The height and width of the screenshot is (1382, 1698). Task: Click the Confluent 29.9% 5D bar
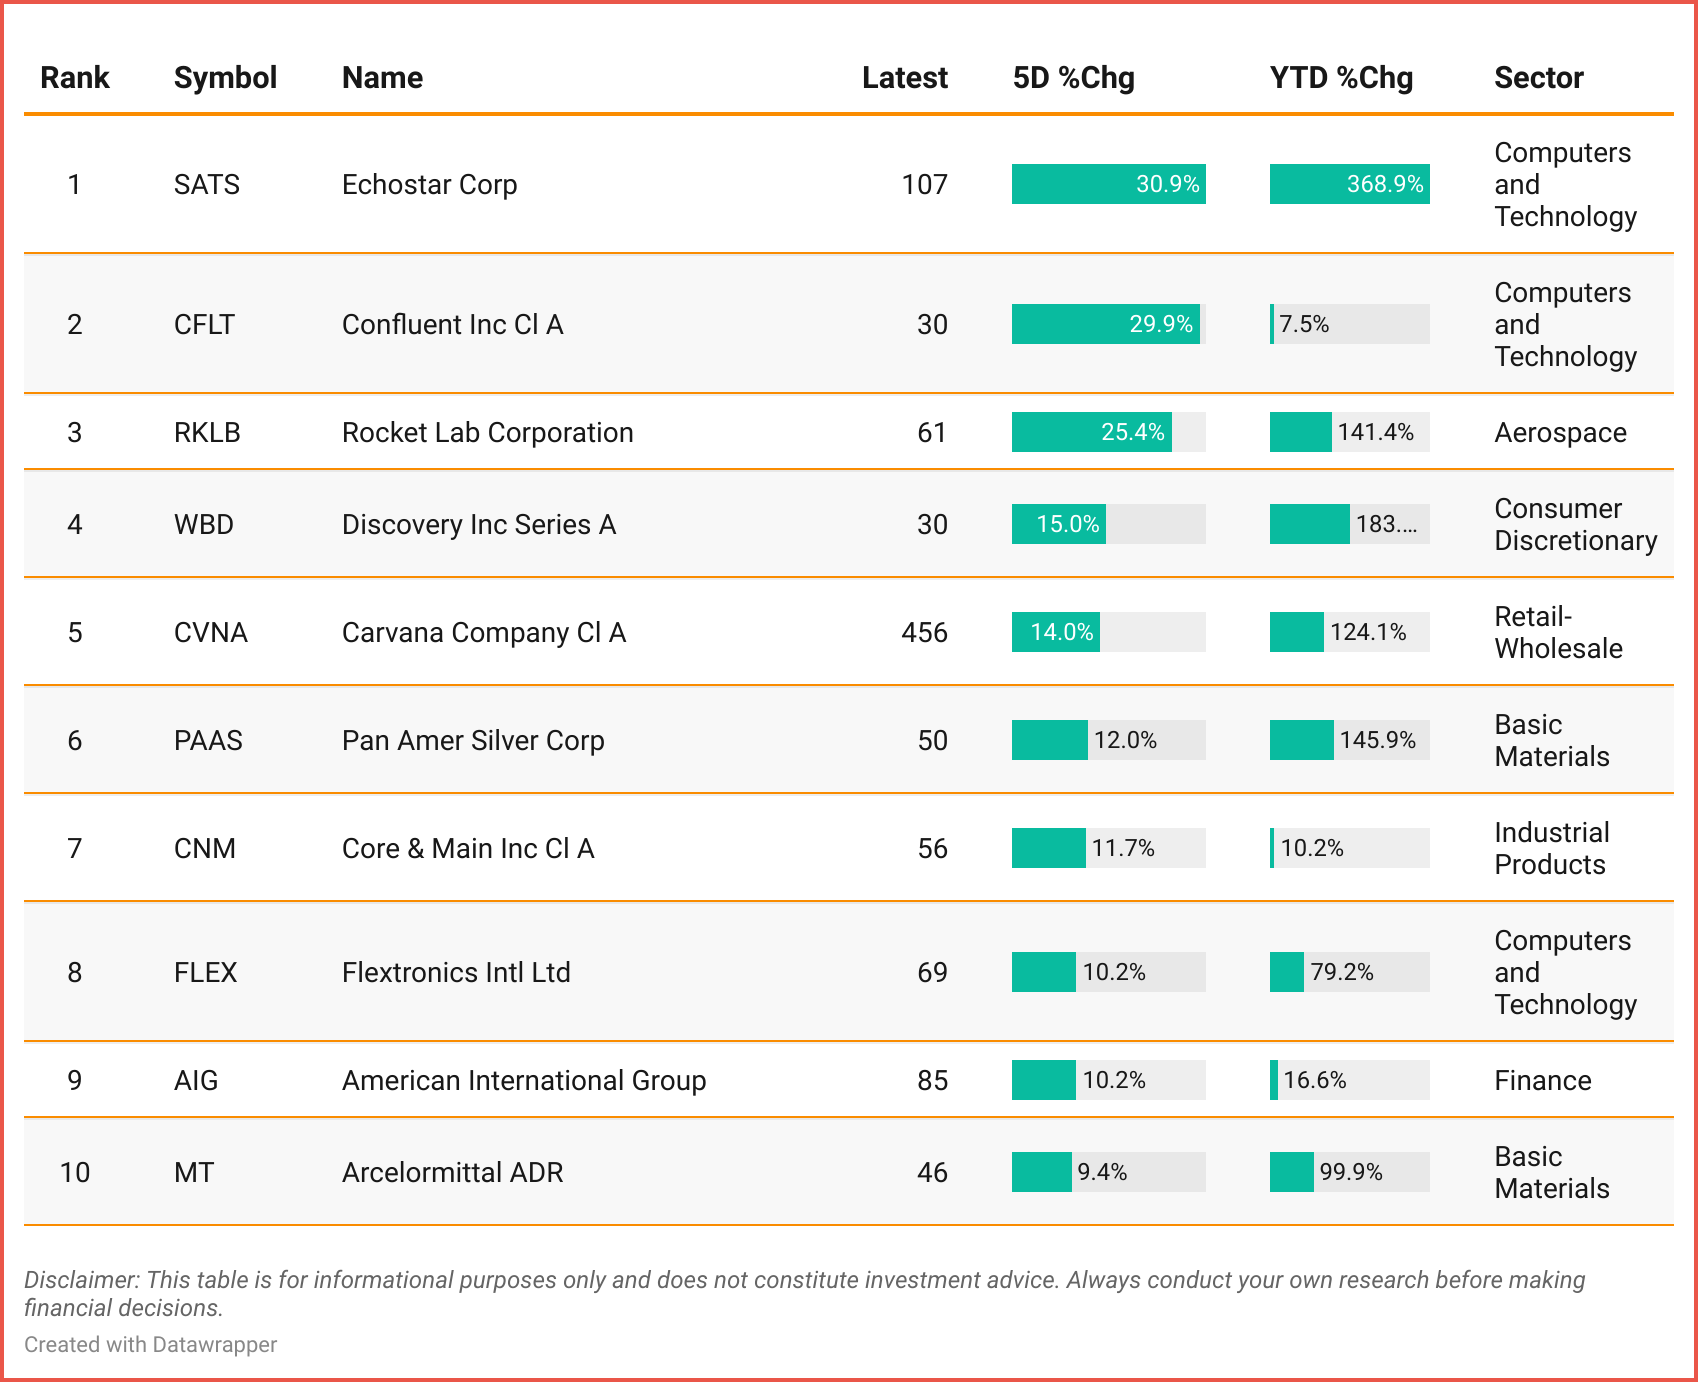click(x=1105, y=325)
